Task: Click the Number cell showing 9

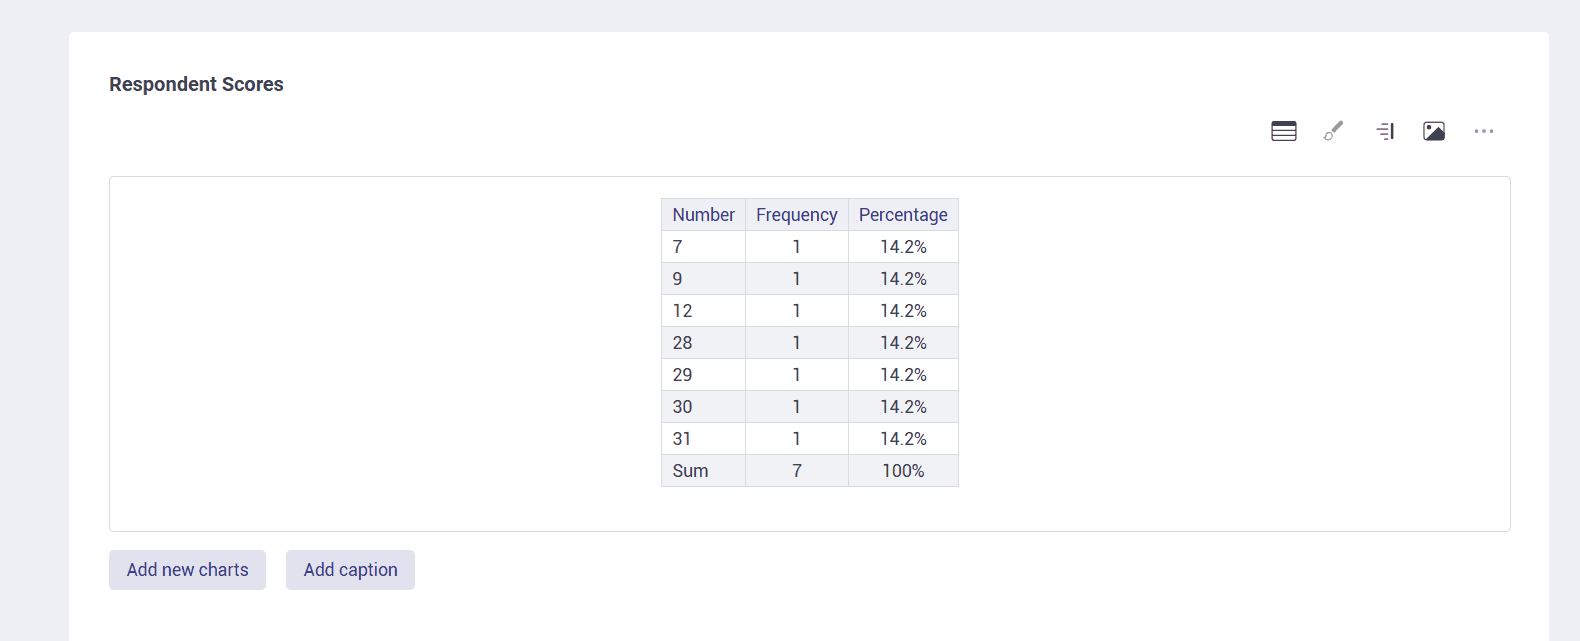Action: [x=703, y=279]
